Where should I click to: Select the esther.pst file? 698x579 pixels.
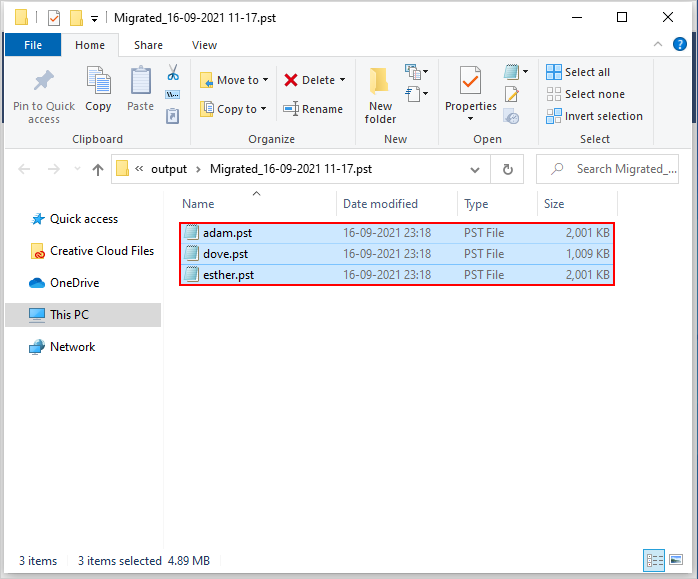(x=397, y=275)
